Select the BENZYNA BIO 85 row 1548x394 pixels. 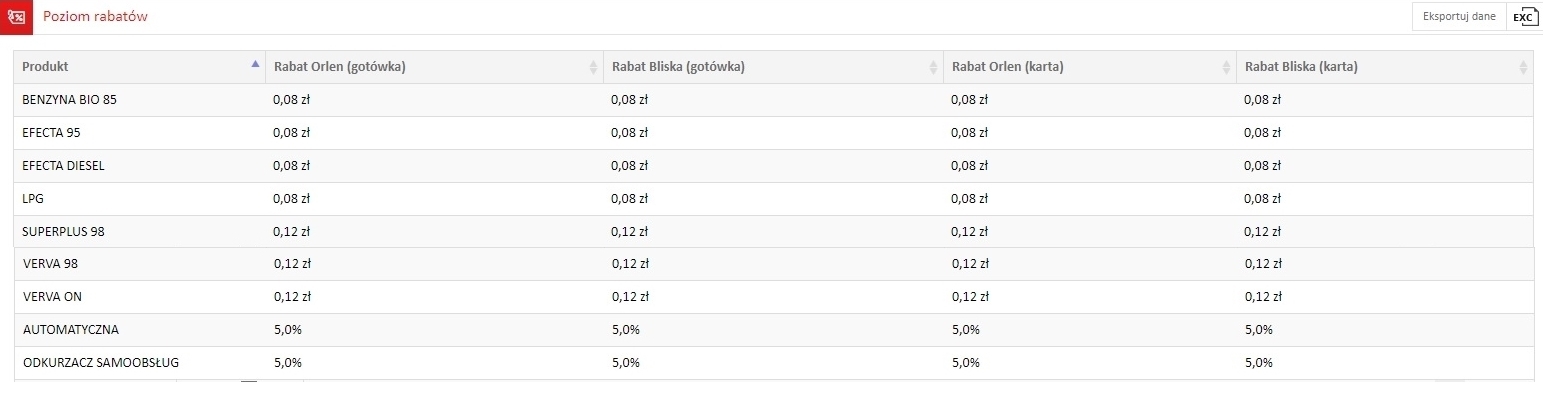(x=773, y=100)
